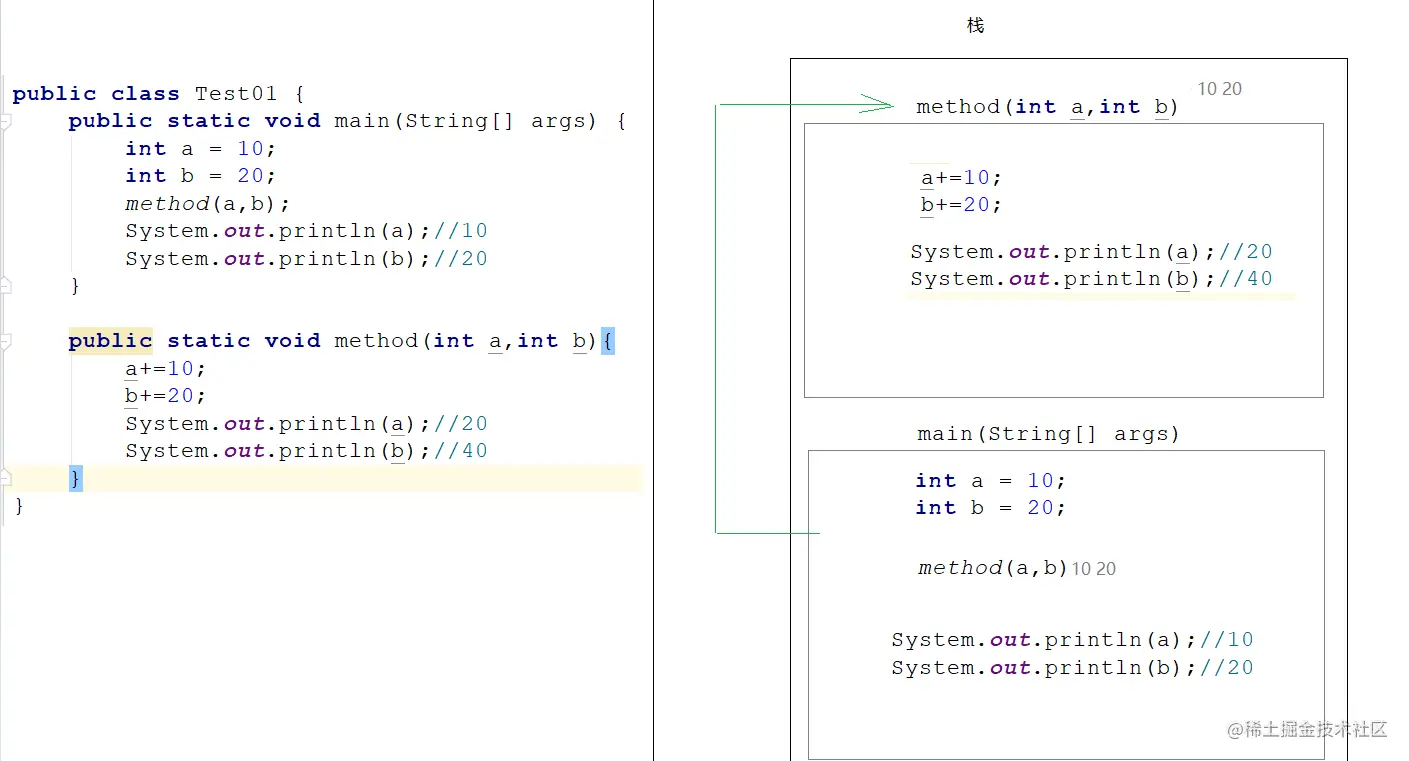
Task: Click 'int a = 10;' inside the main stack frame
Action: pos(991,481)
